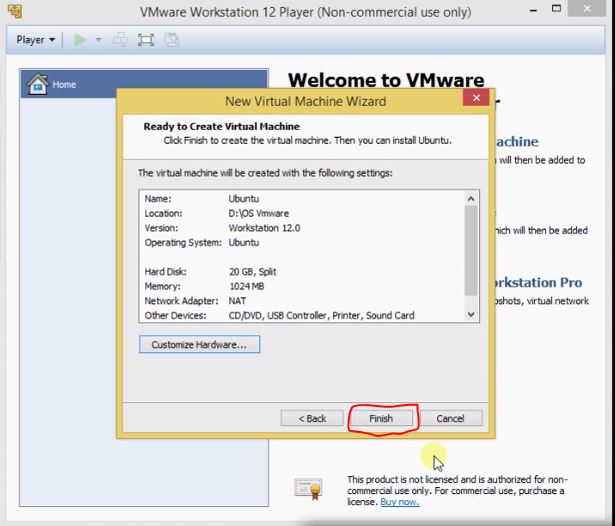
Task: Click the settings list scrollbar thumb
Action: coord(471,250)
